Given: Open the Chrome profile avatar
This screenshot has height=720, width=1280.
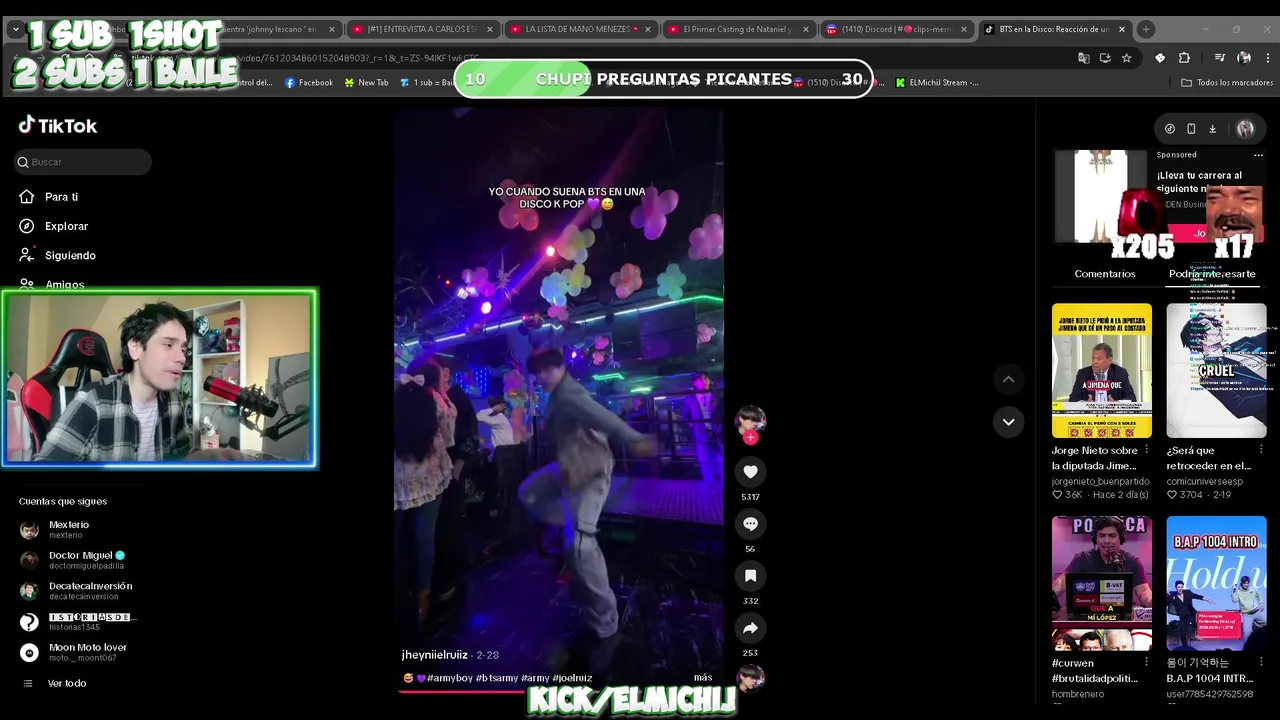Looking at the screenshot, I should pos(1244,58).
